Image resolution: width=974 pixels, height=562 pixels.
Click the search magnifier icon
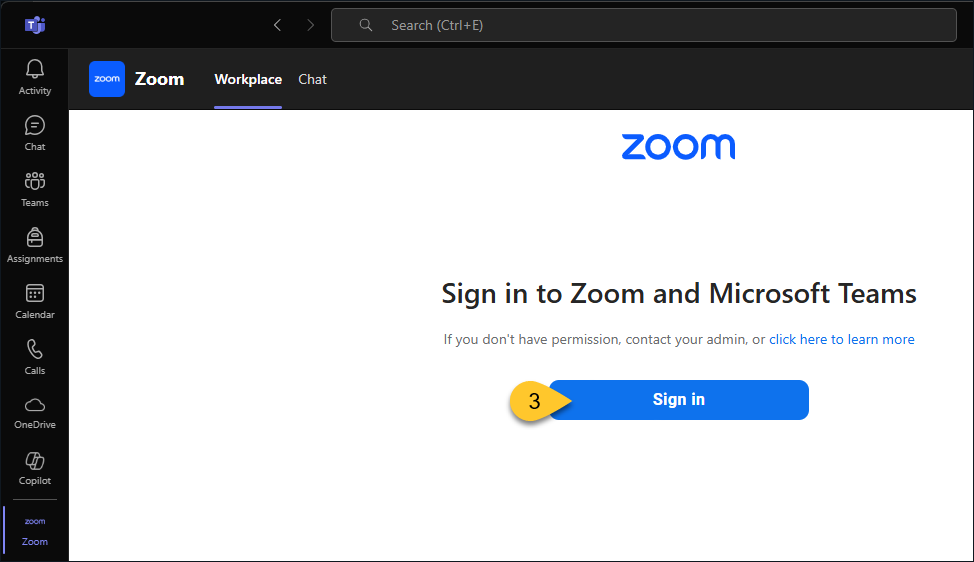(366, 25)
